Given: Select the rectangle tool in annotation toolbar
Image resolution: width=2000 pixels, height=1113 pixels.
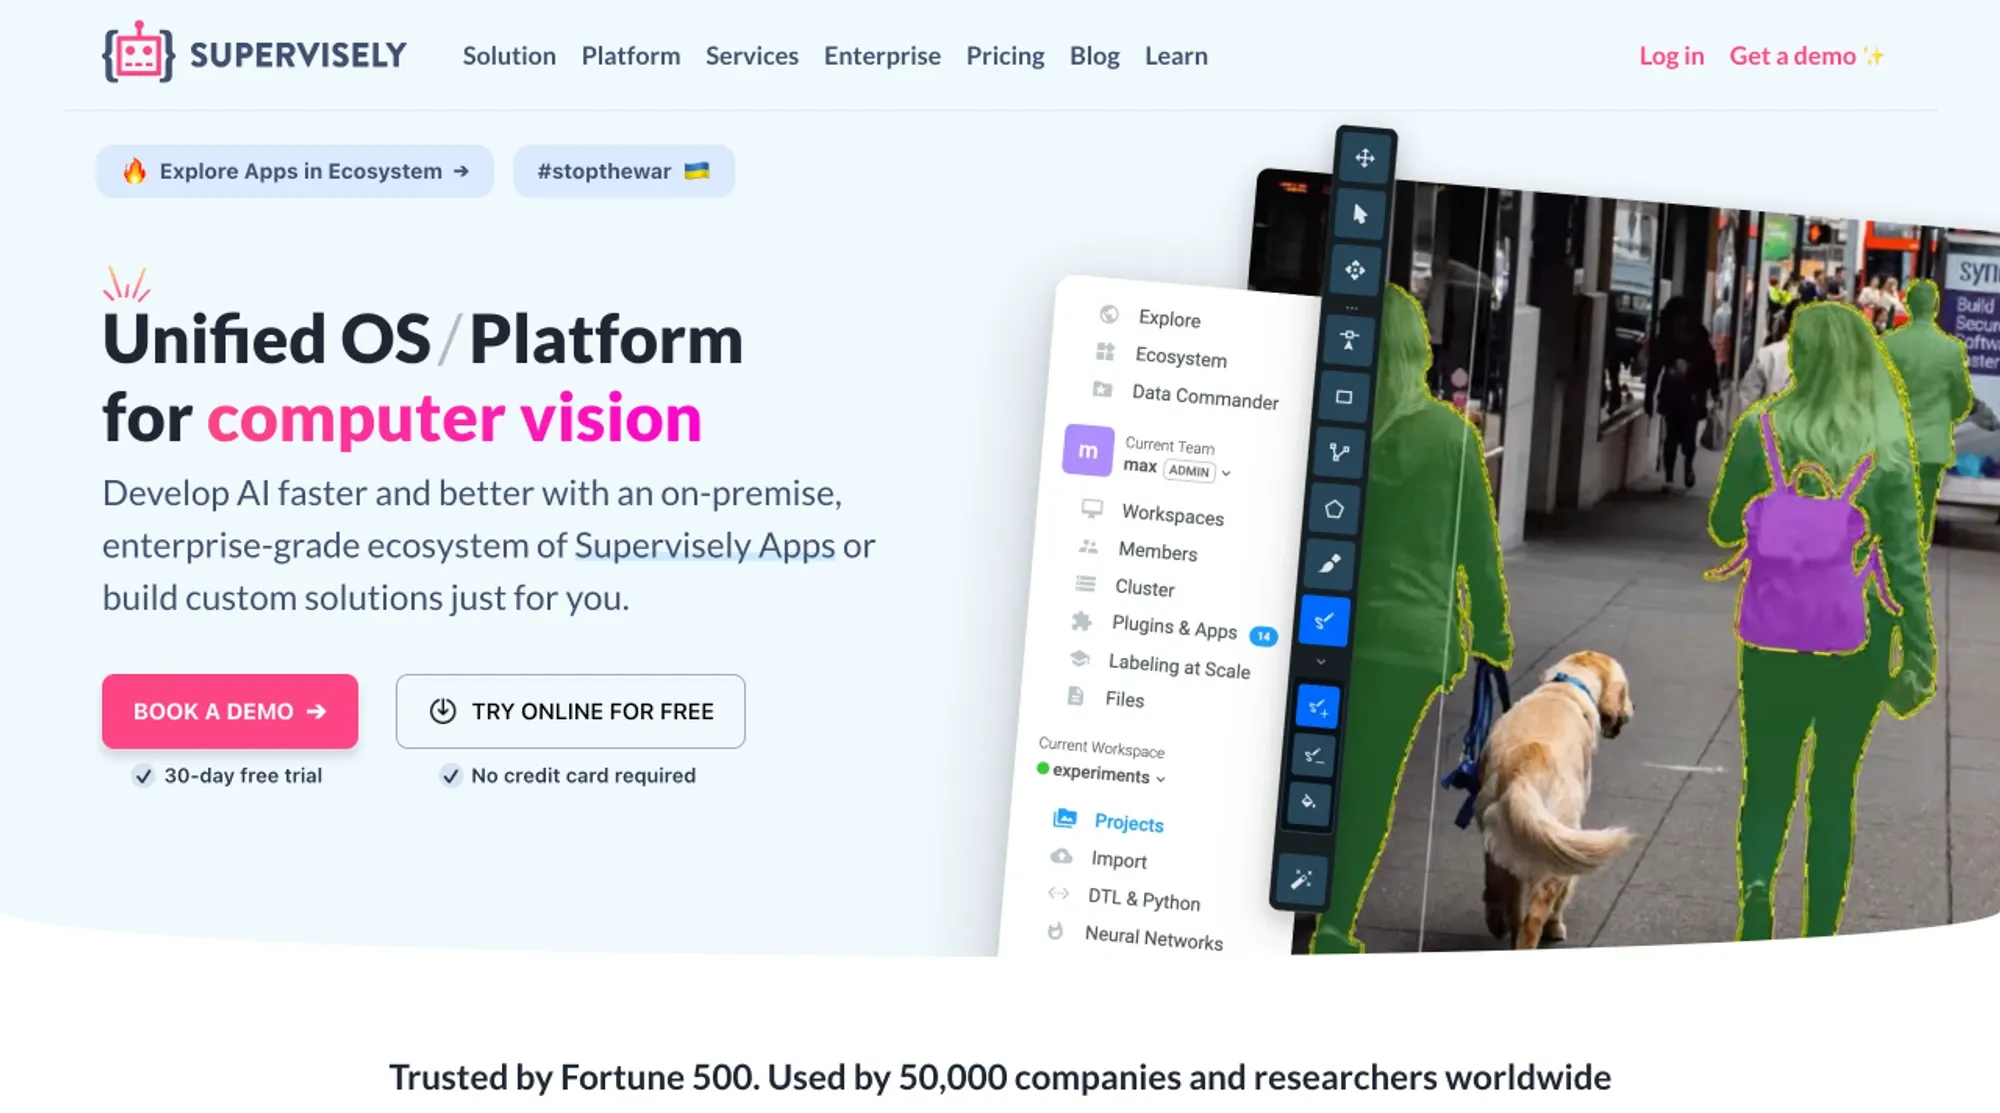Looking at the screenshot, I should 1344,397.
